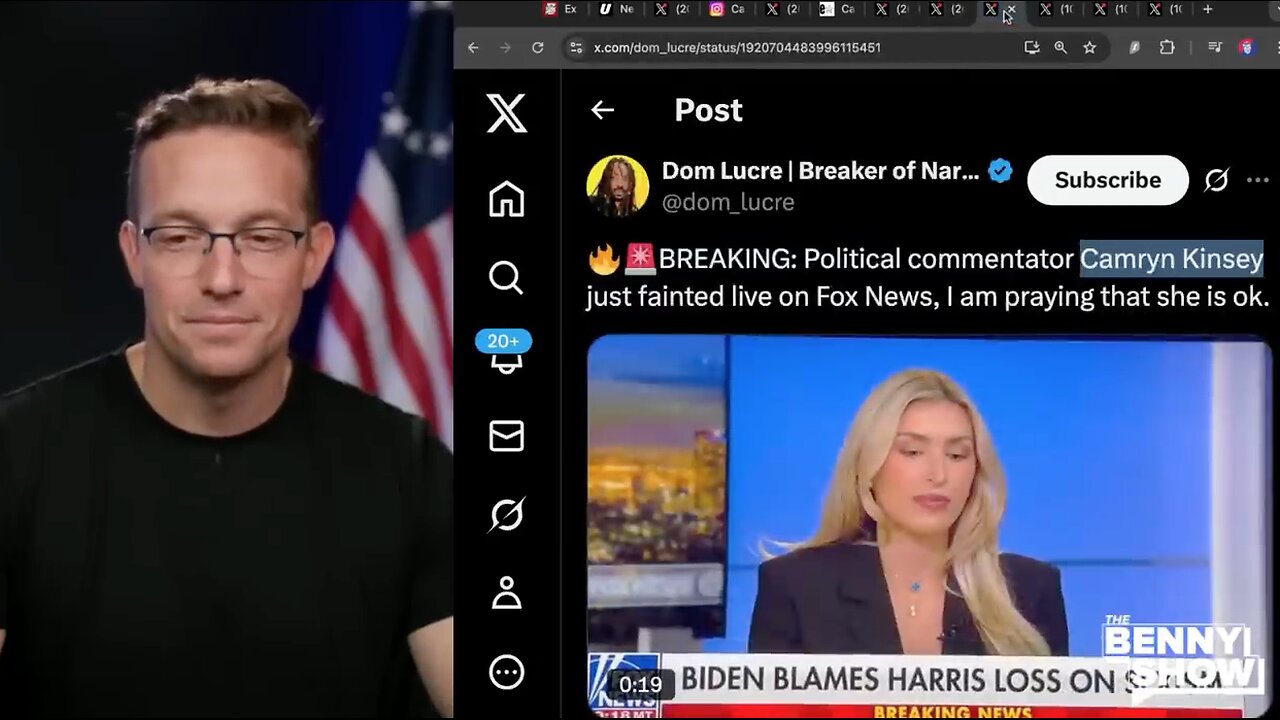Click the blue verified badge

click(x=1000, y=171)
